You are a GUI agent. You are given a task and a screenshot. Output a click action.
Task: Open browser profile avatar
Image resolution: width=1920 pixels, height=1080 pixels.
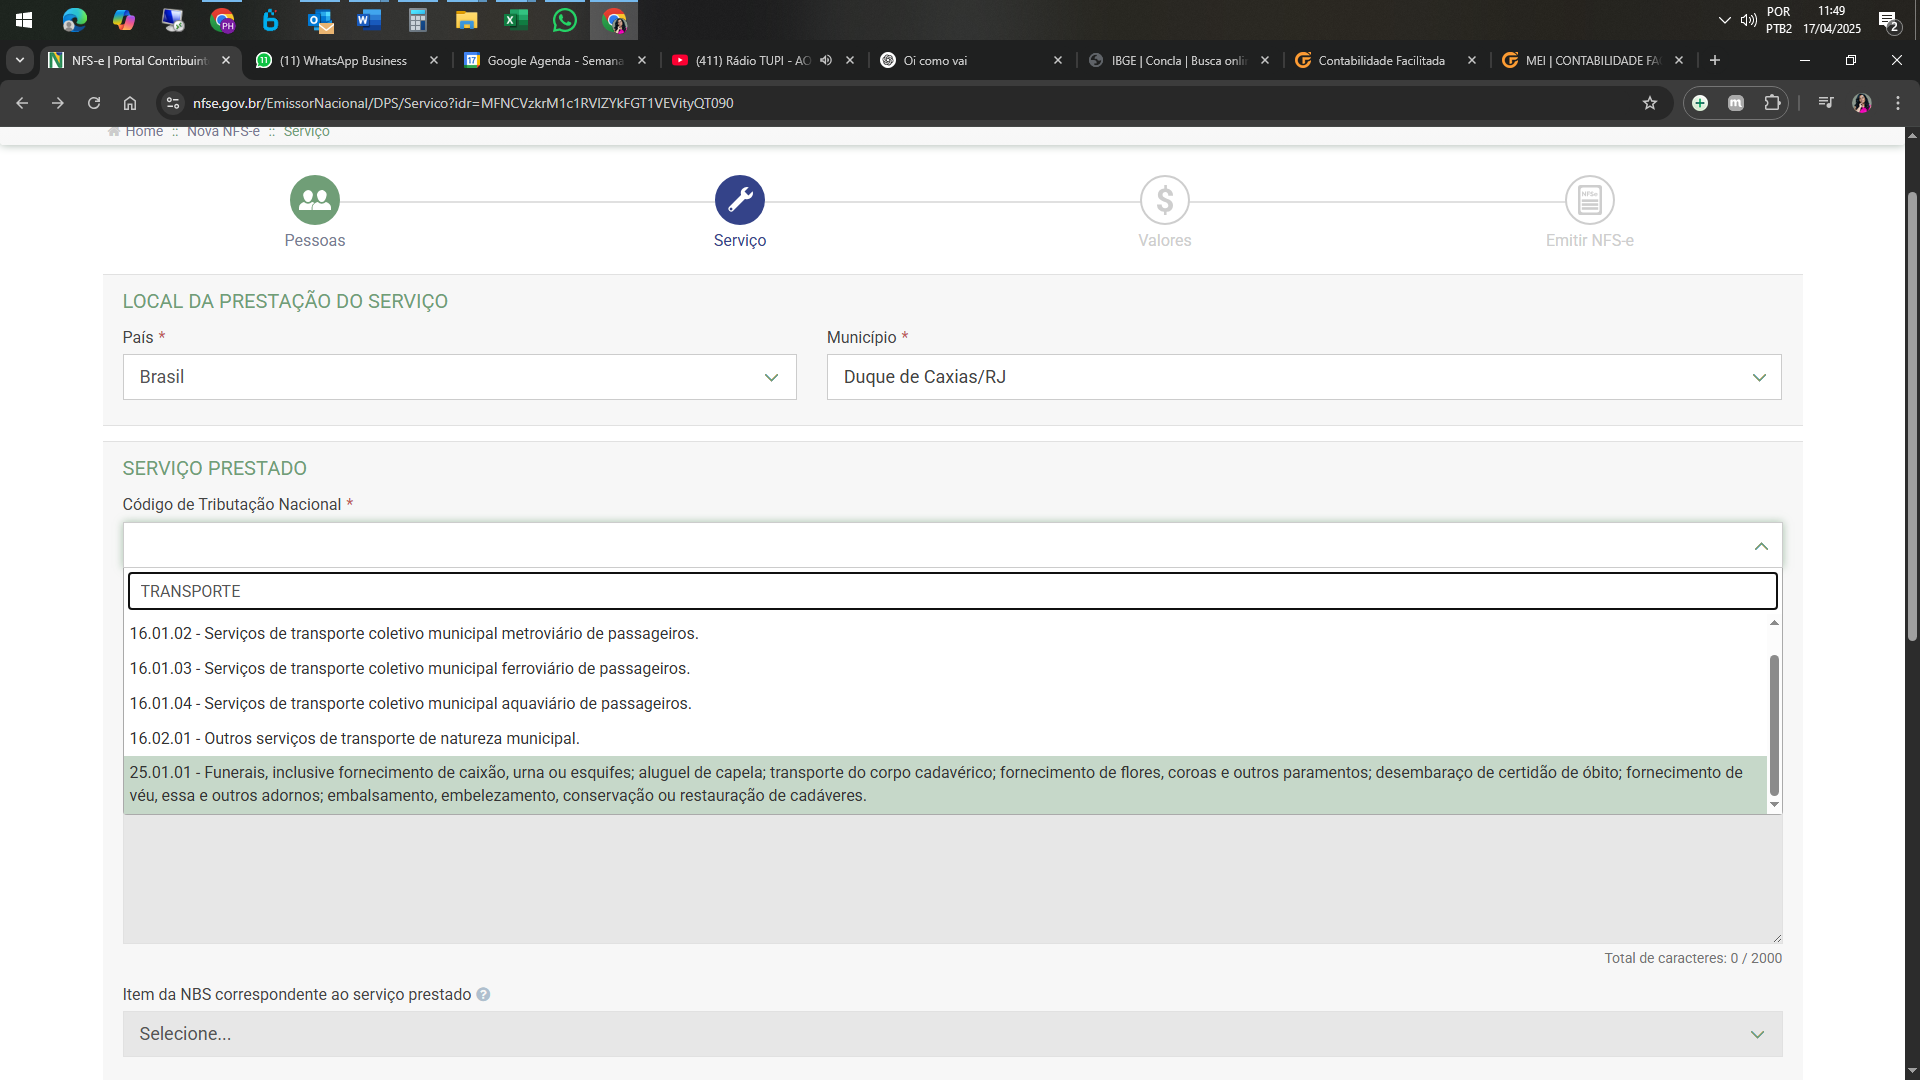pos(1862,103)
